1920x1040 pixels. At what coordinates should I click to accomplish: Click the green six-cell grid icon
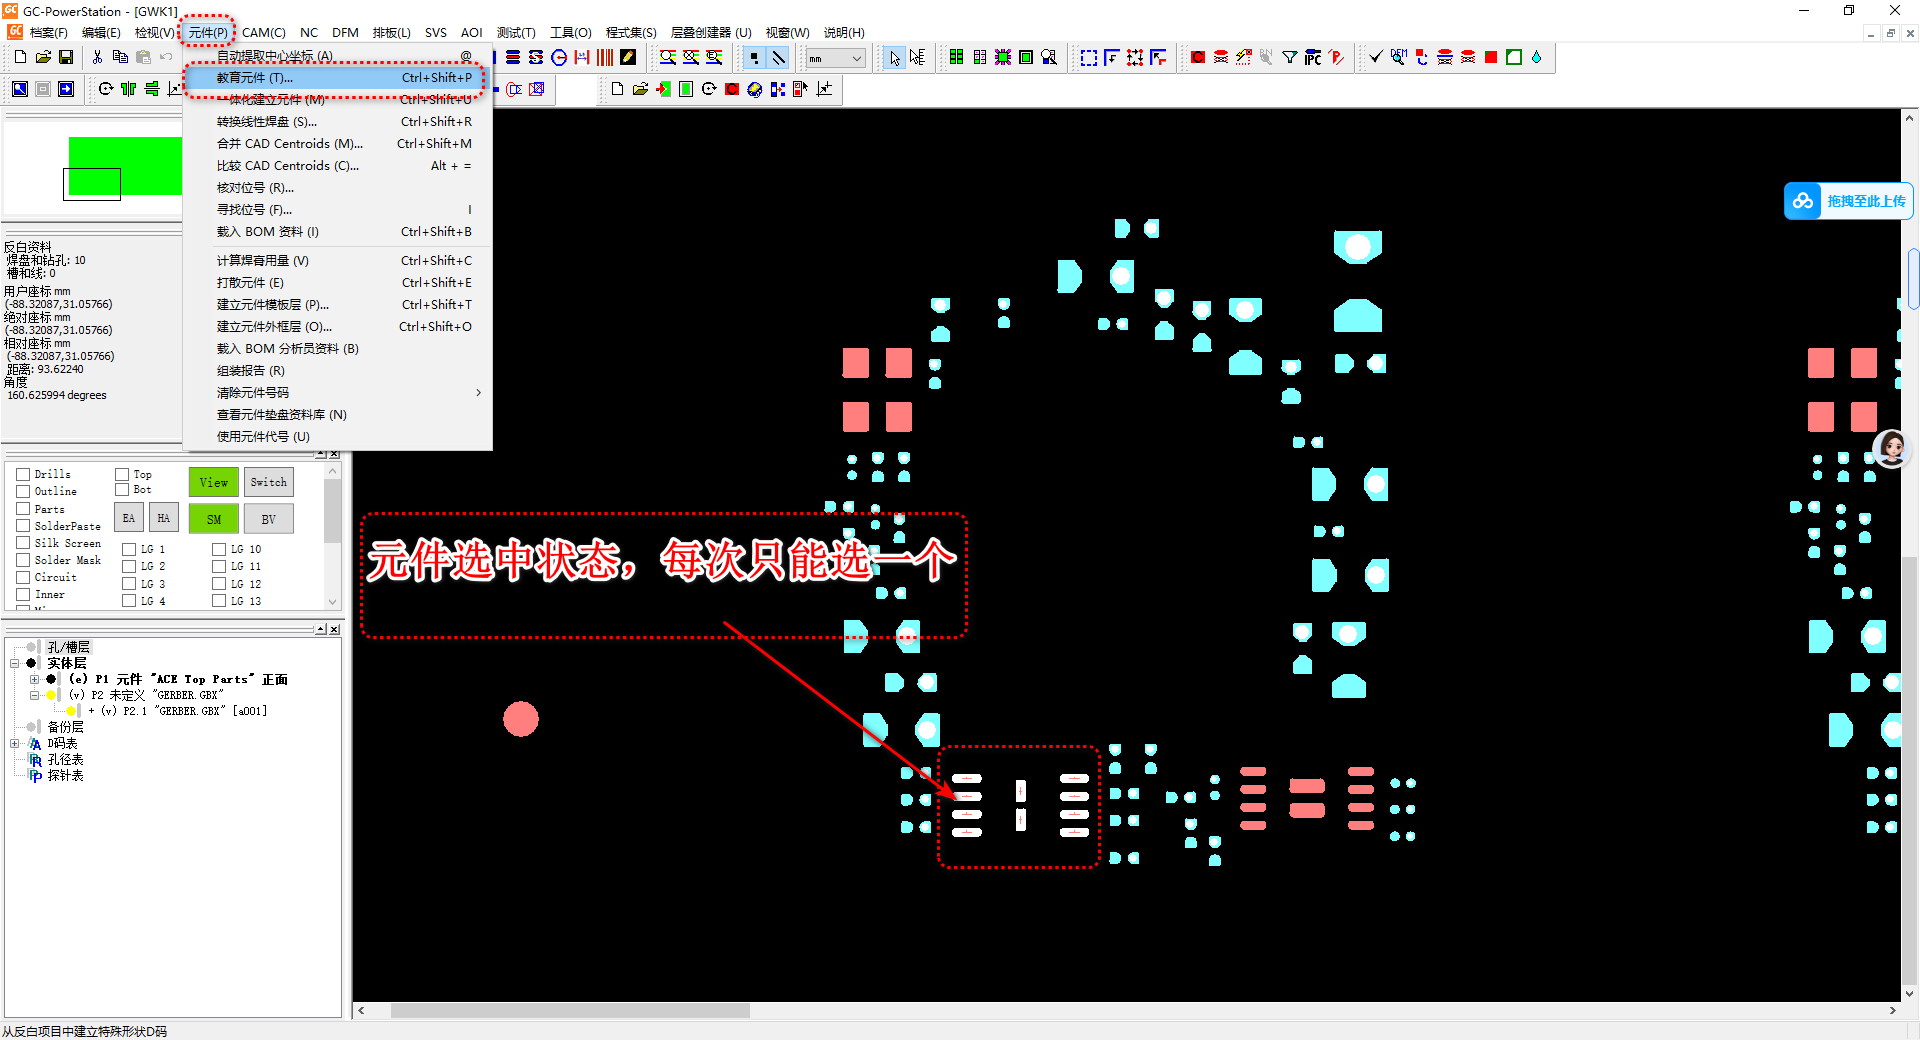[957, 58]
